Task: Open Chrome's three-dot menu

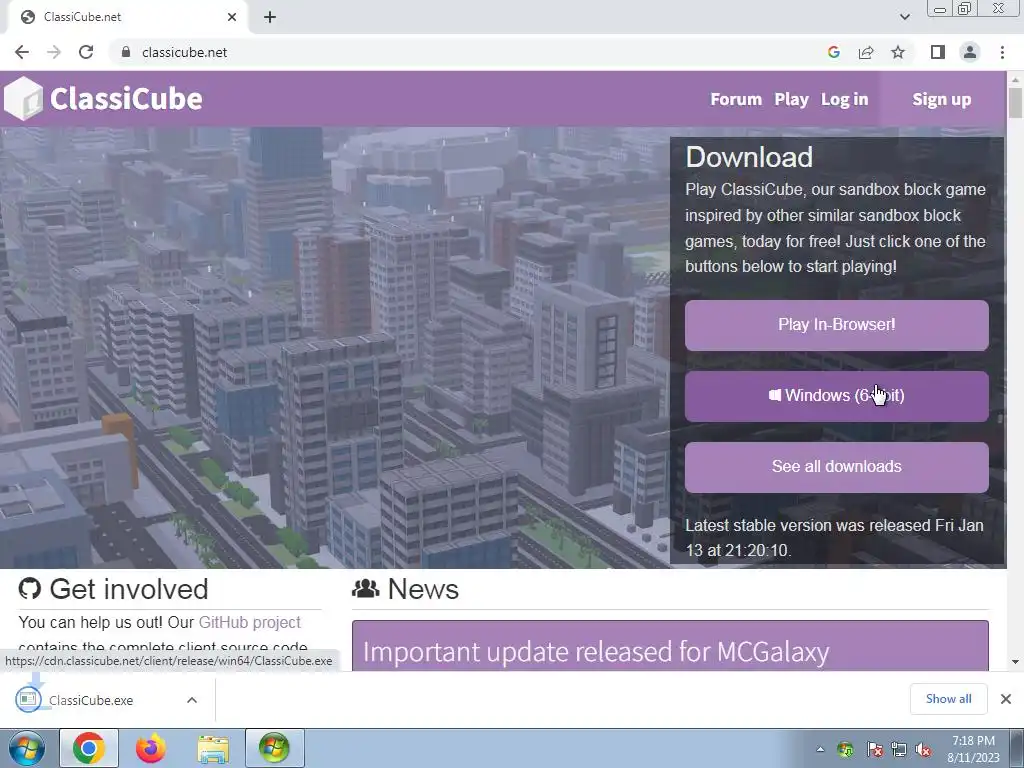Action: click(1002, 52)
